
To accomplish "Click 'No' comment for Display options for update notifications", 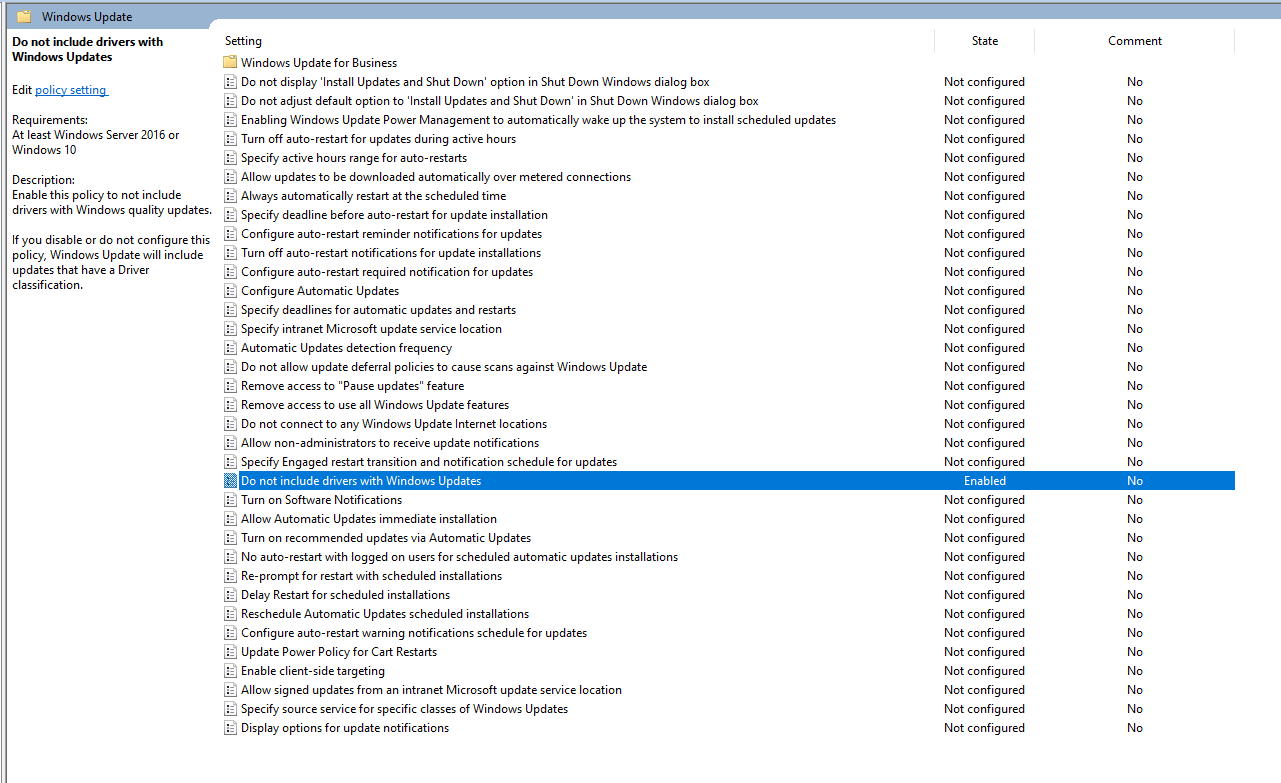I will 1135,728.
